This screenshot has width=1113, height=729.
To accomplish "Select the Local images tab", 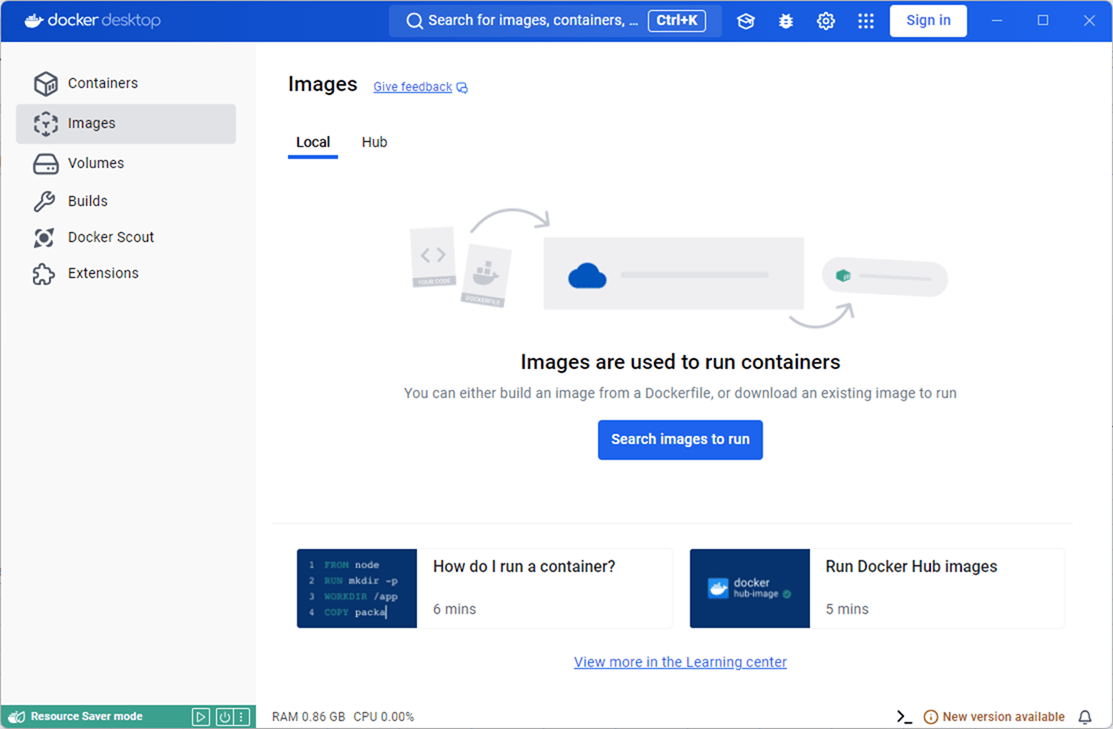I will pos(313,142).
